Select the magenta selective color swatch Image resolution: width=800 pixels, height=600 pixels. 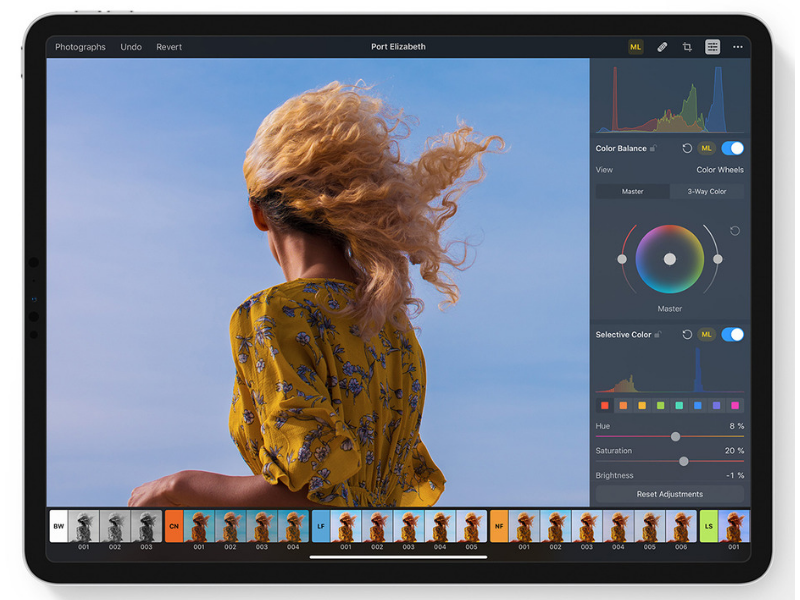(x=735, y=406)
